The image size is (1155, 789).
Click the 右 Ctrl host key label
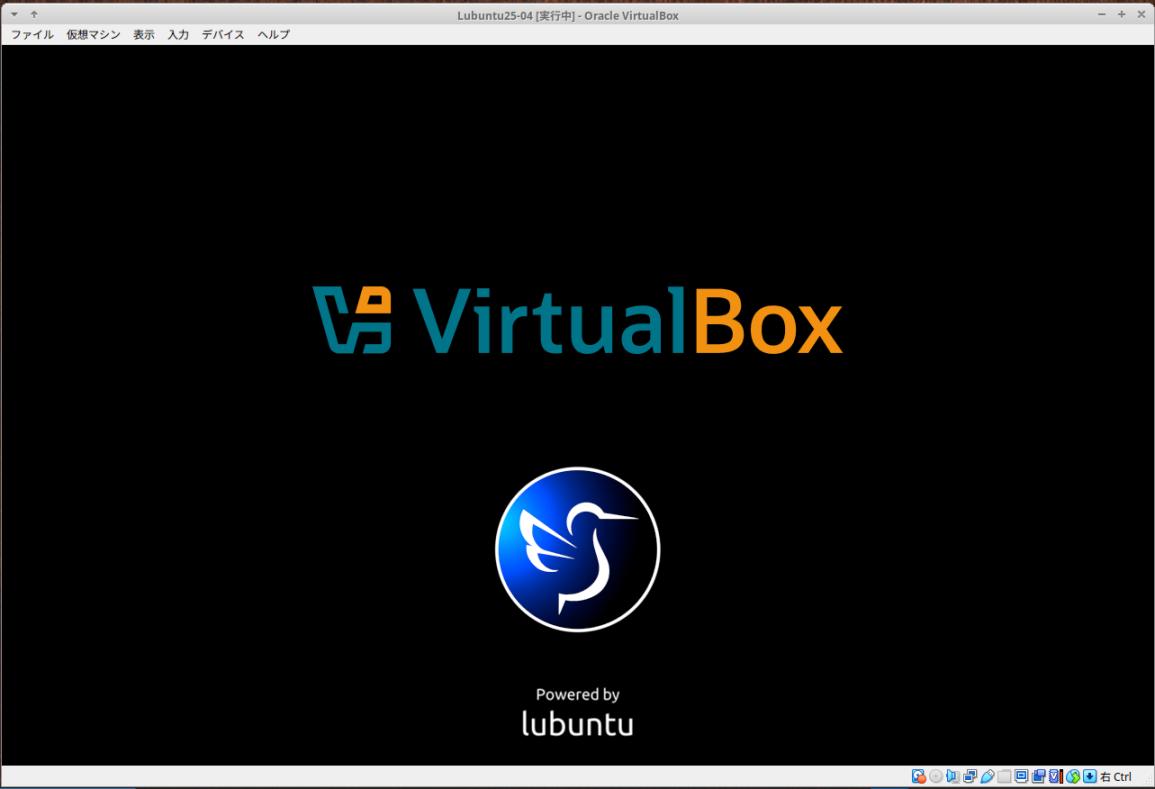click(x=1115, y=776)
